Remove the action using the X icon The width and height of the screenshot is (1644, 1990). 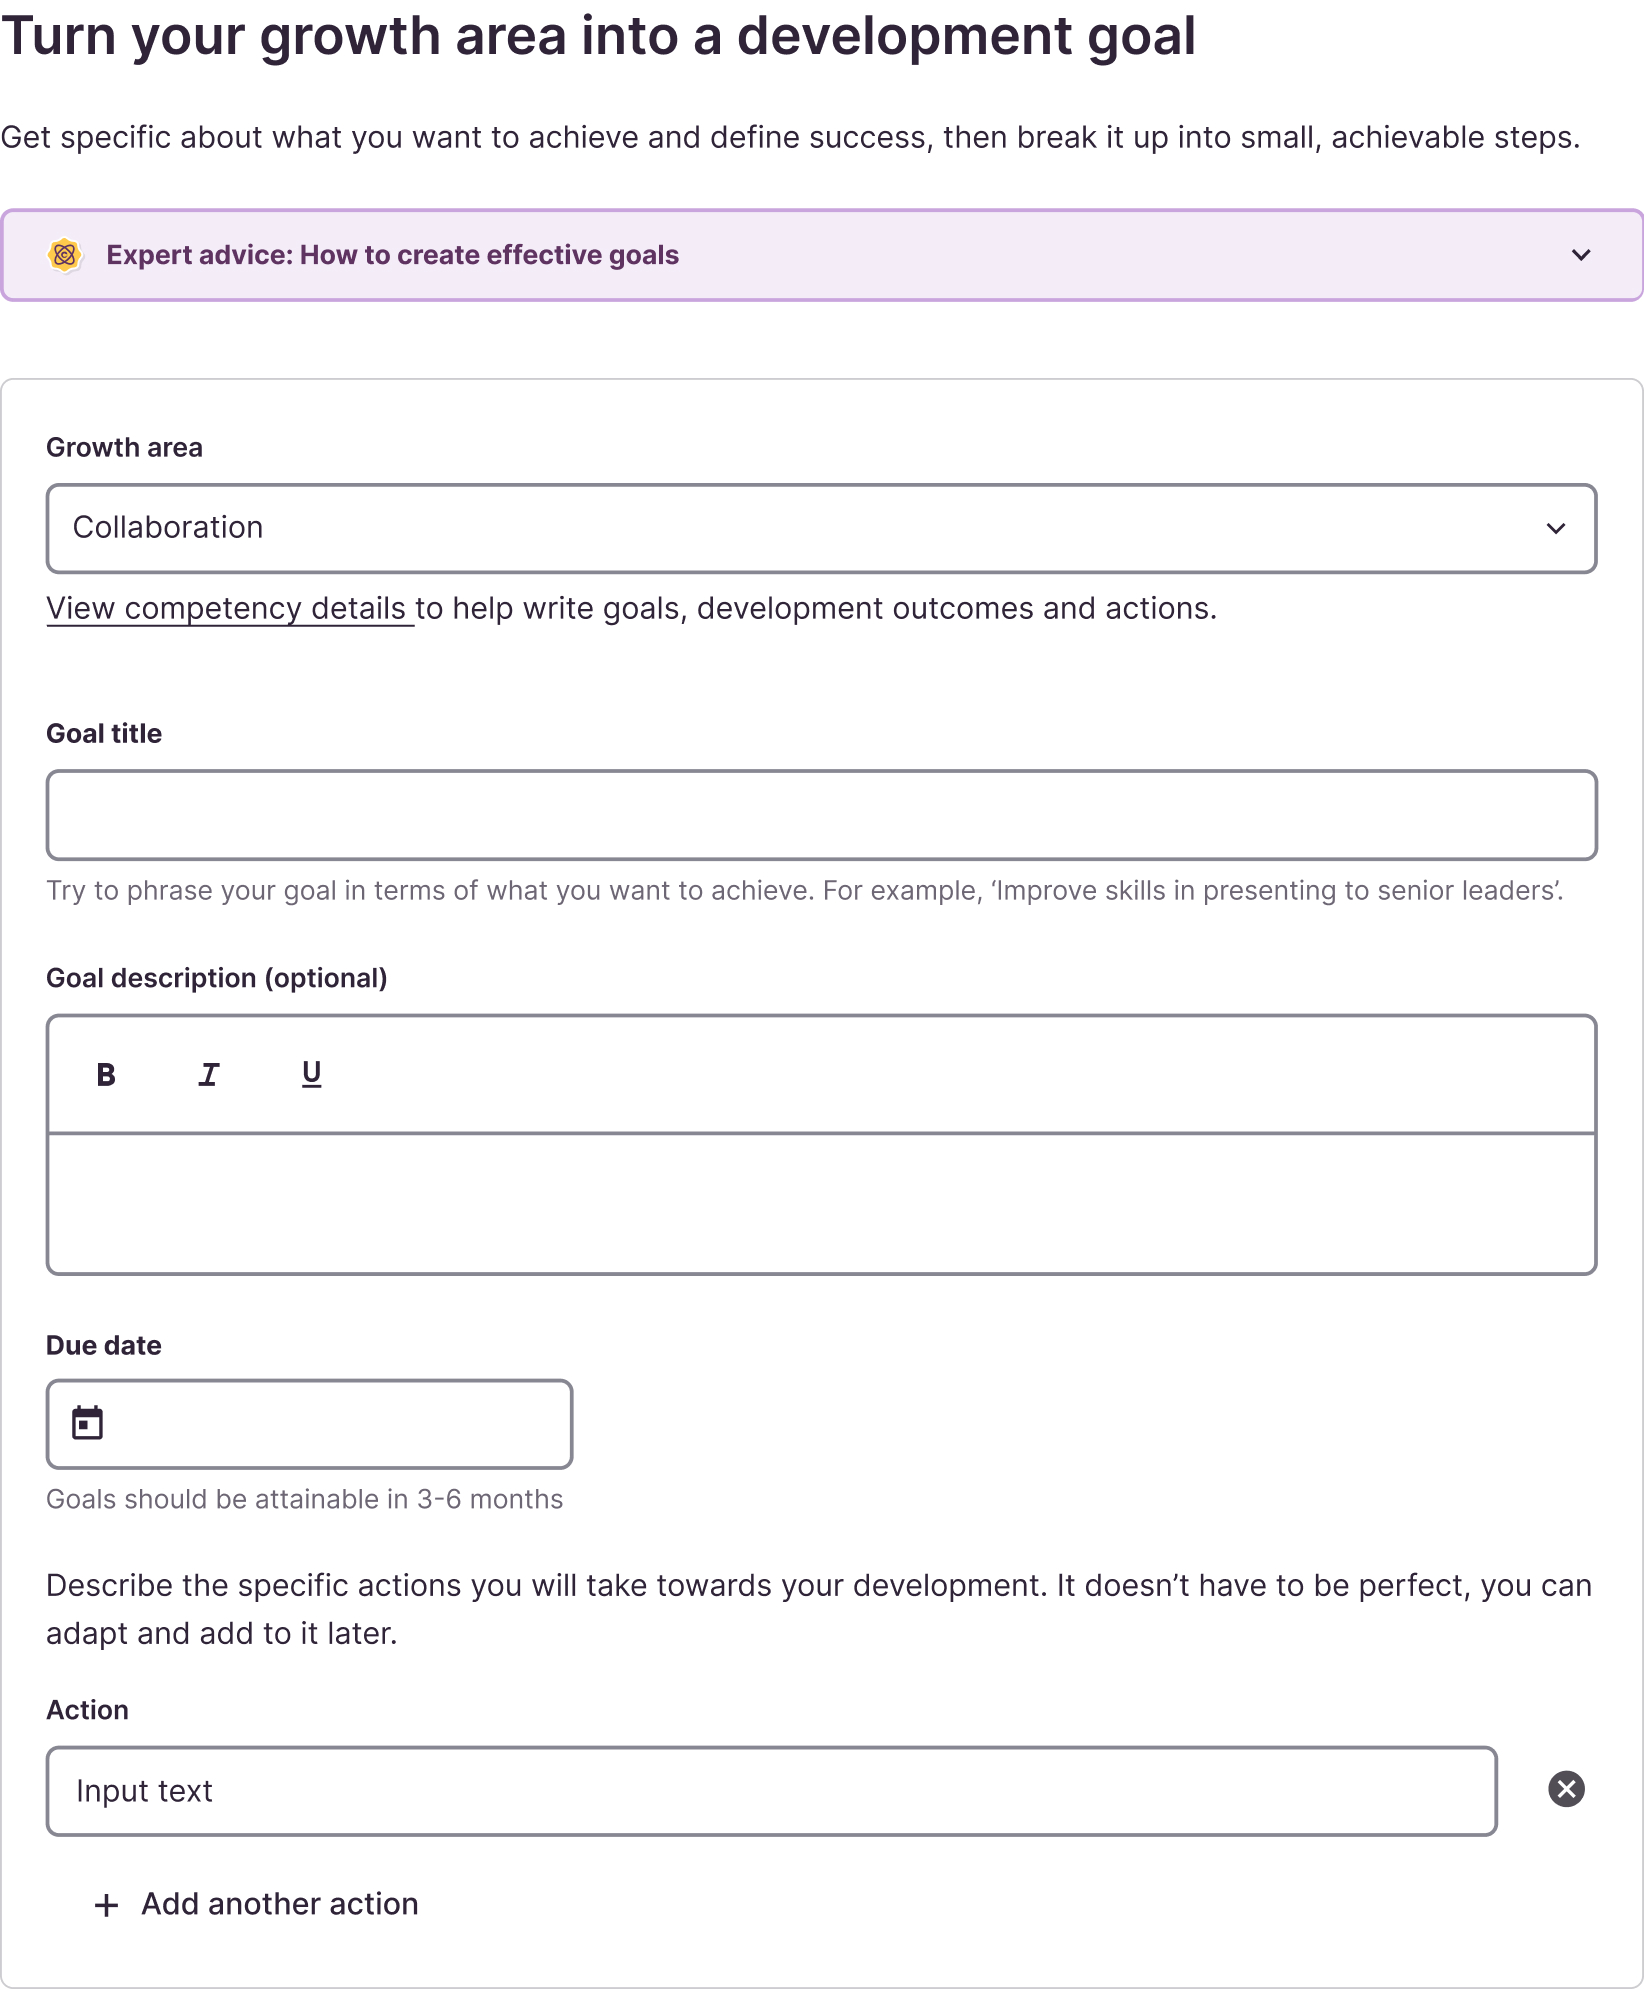coord(1566,1789)
